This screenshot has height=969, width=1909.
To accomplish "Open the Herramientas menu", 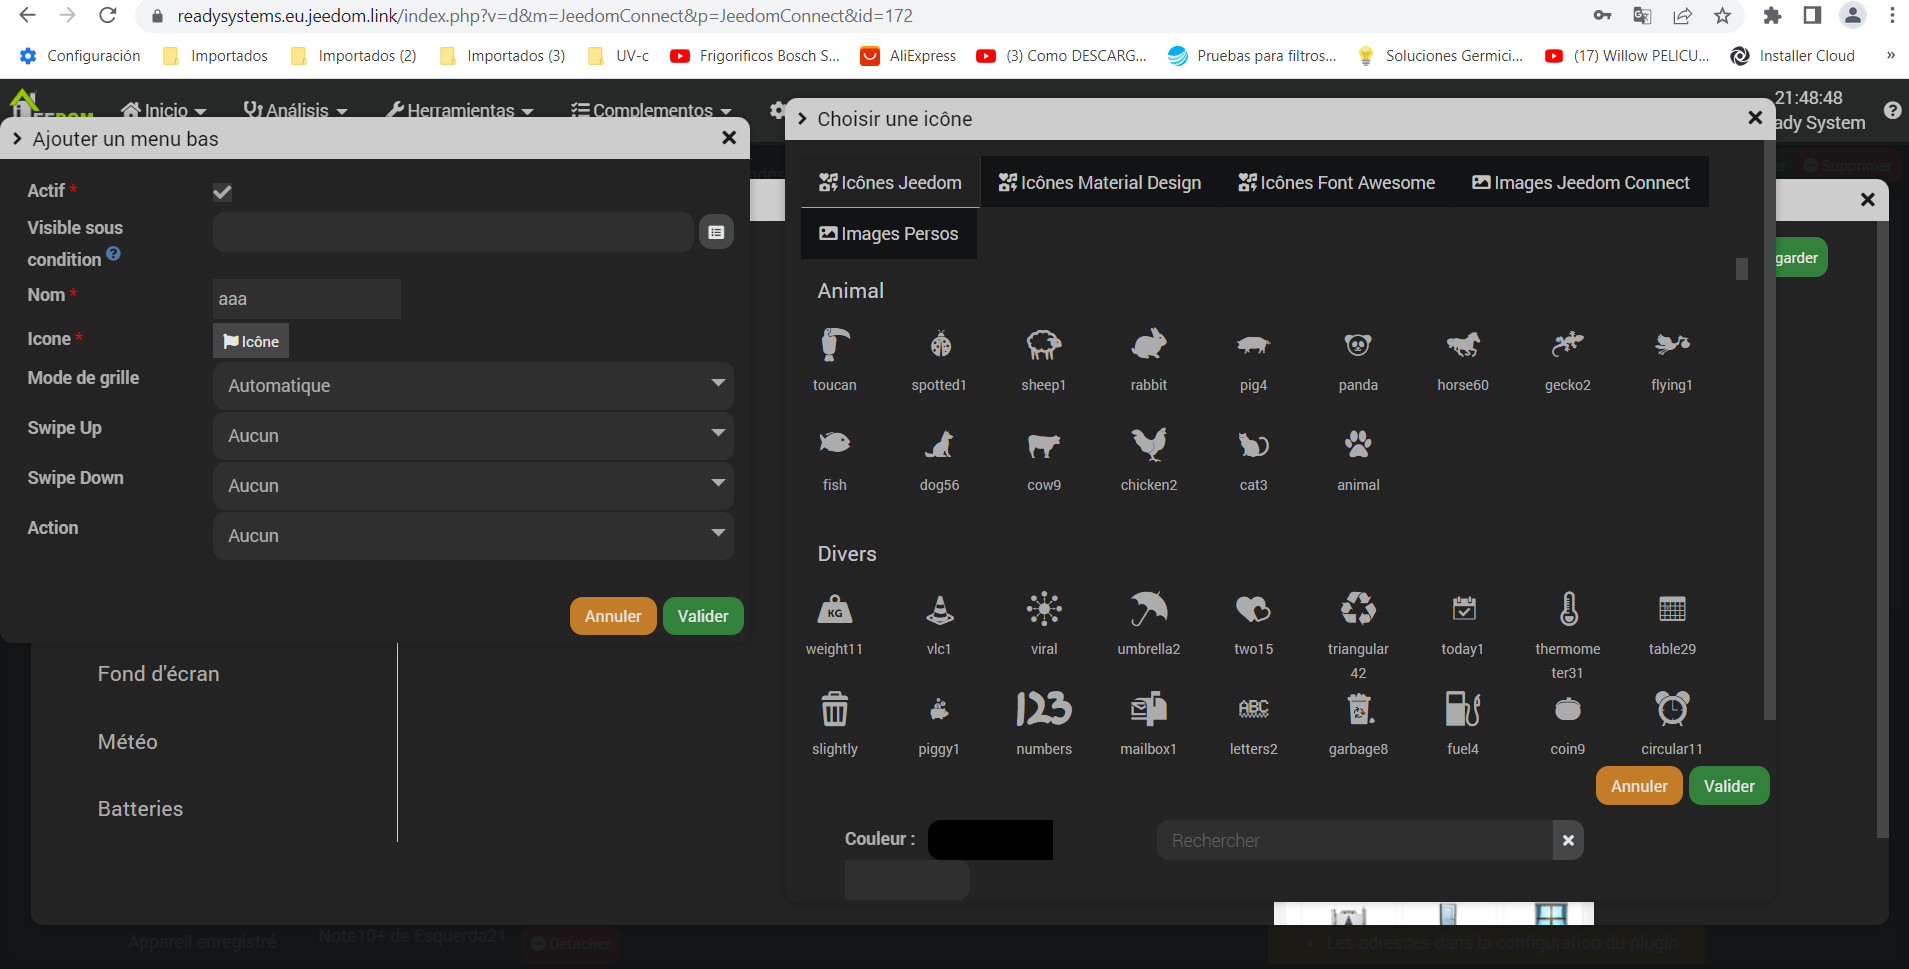I will [460, 110].
